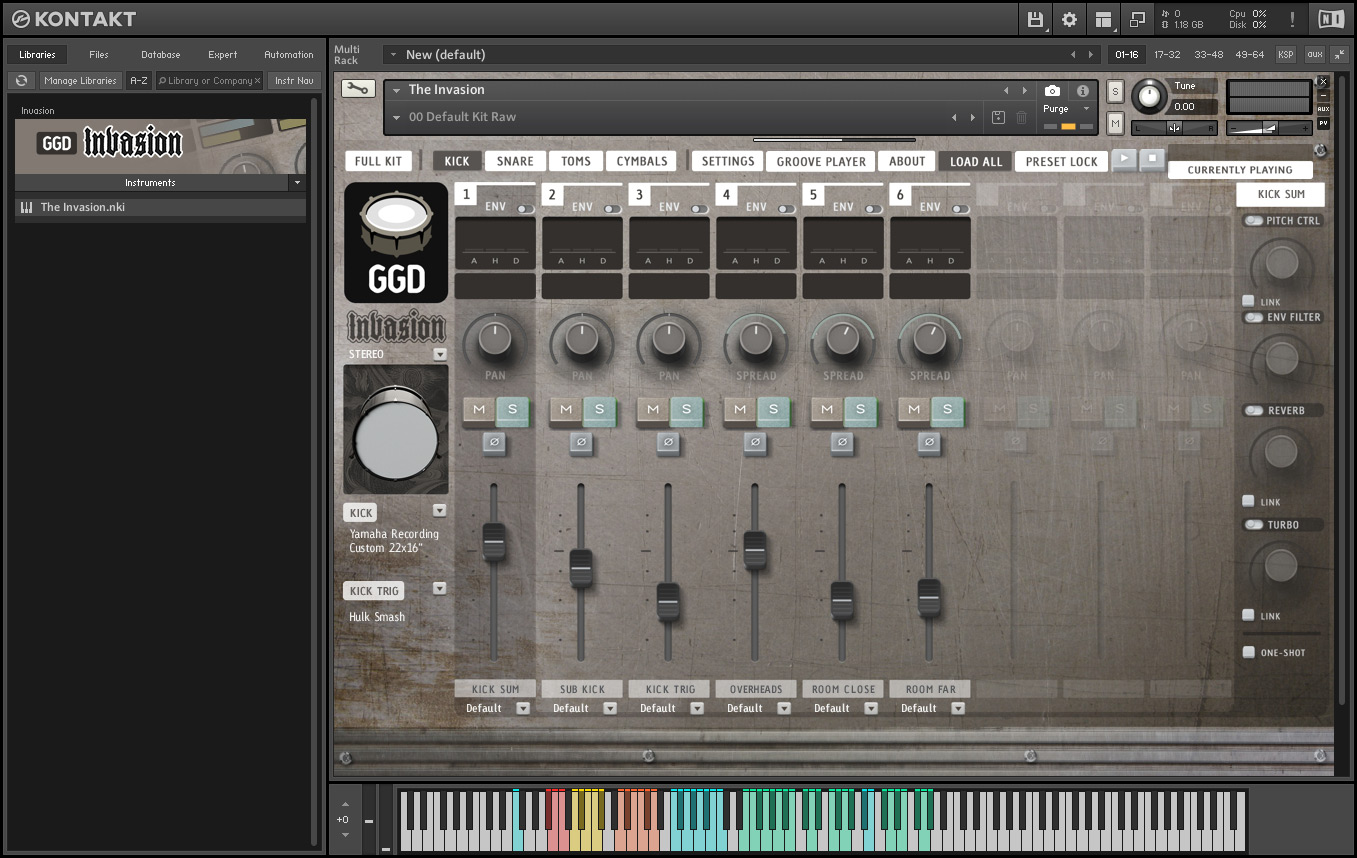Click the groove Play button
The image size is (1357, 858).
tap(1124, 159)
